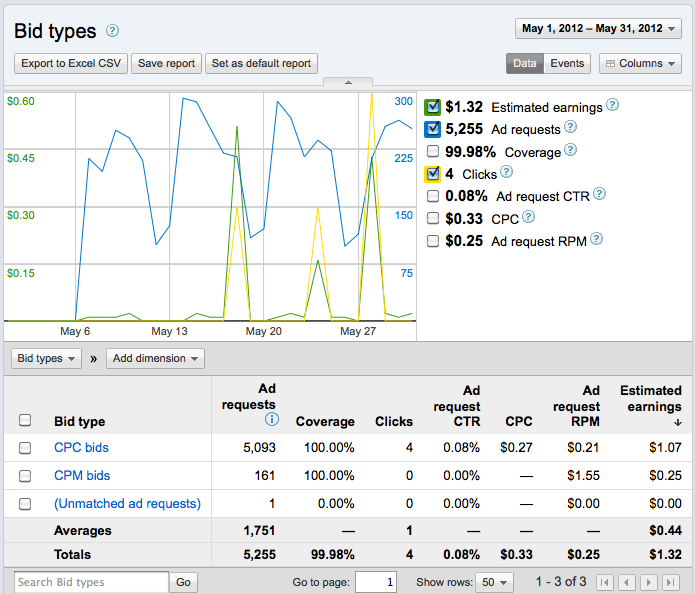Switch to the Events tab
The width and height of the screenshot is (695, 594).
click(x=567, y=63)
